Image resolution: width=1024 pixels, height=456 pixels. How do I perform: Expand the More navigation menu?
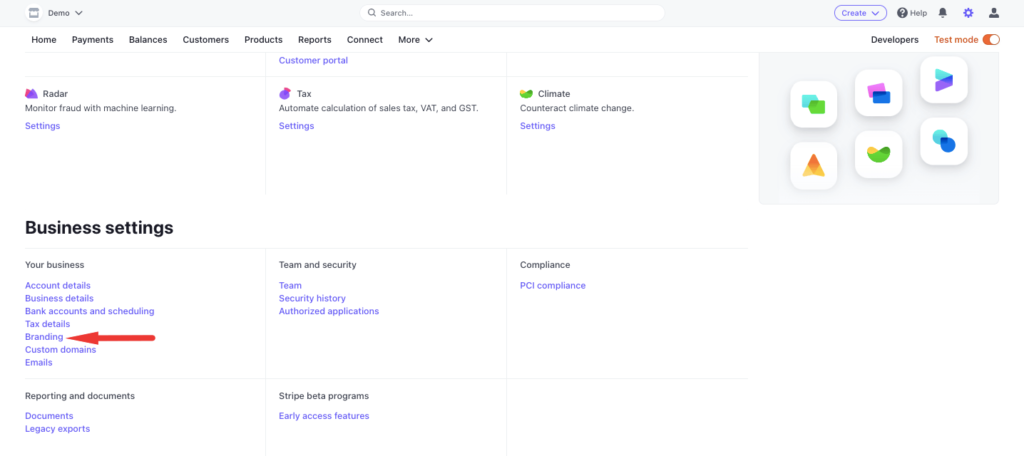click(x=415, y=40)
